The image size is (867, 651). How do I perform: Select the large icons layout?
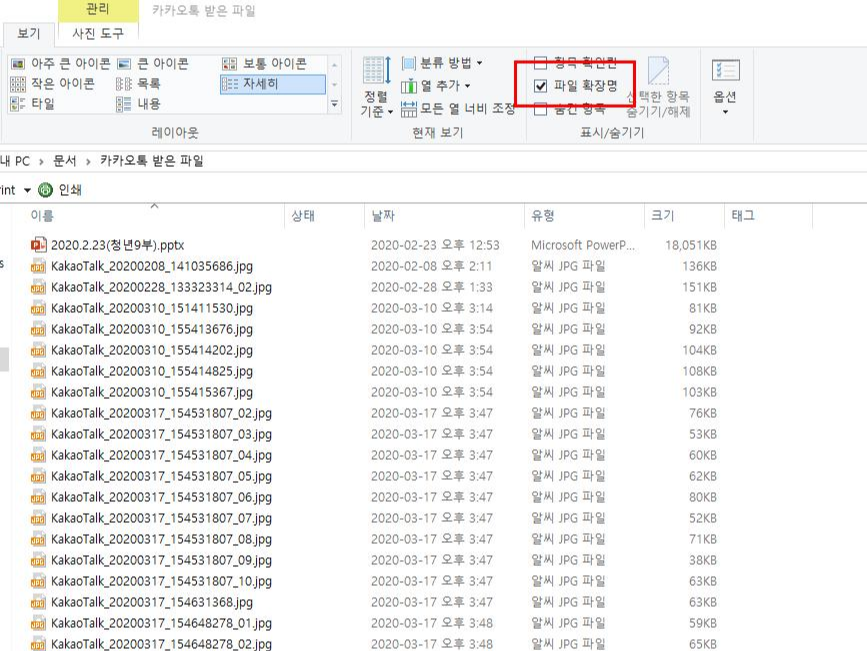click(x=153, y=64)
